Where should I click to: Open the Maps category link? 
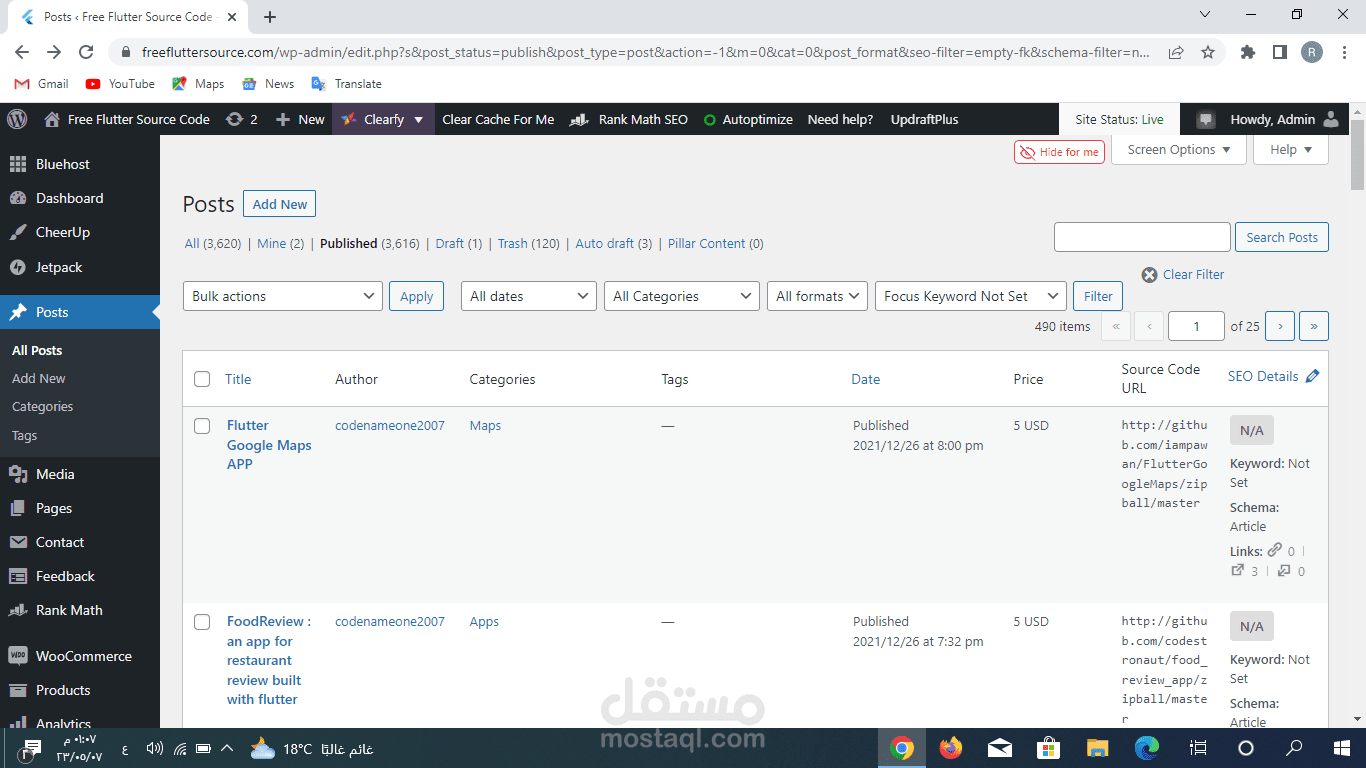pos(485,426)
